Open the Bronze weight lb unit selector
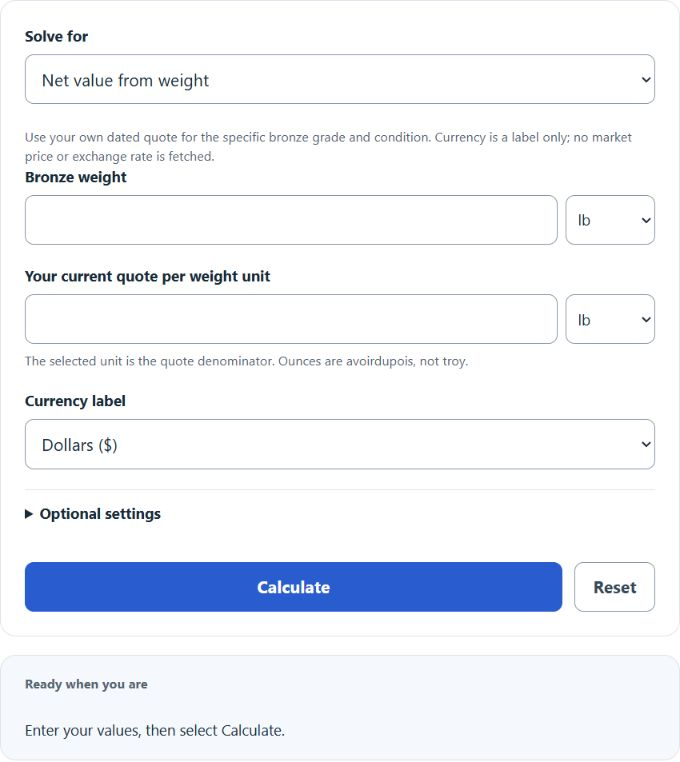 [x=610, y=220]
